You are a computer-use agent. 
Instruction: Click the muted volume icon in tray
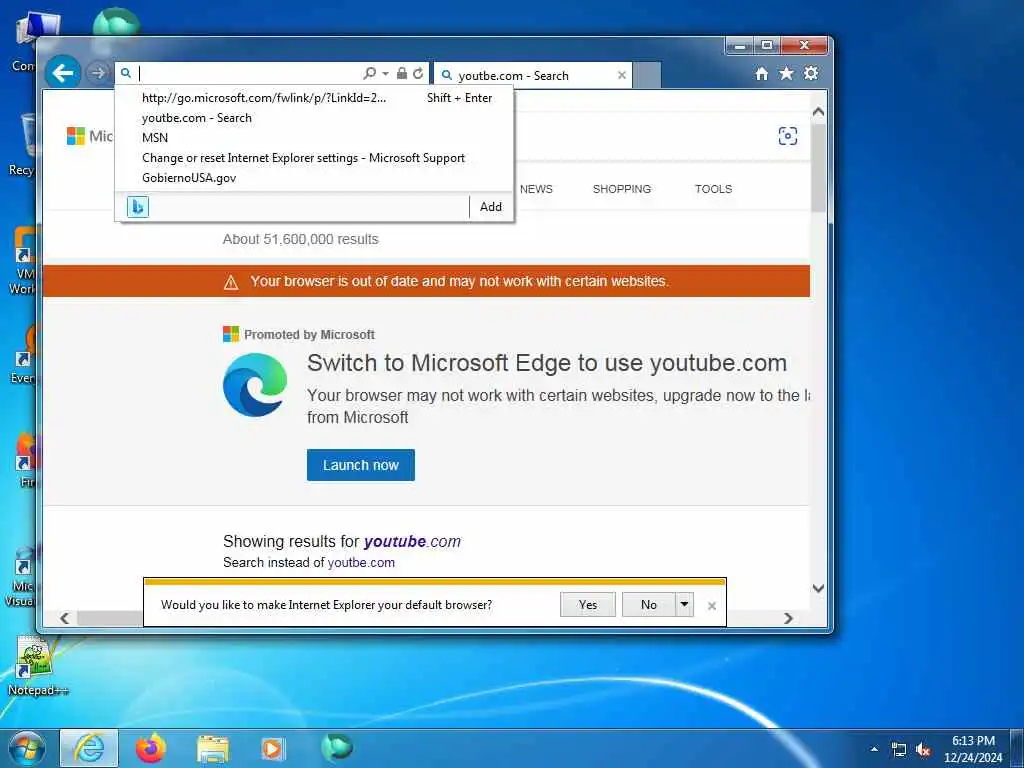[x=923, y=750]
